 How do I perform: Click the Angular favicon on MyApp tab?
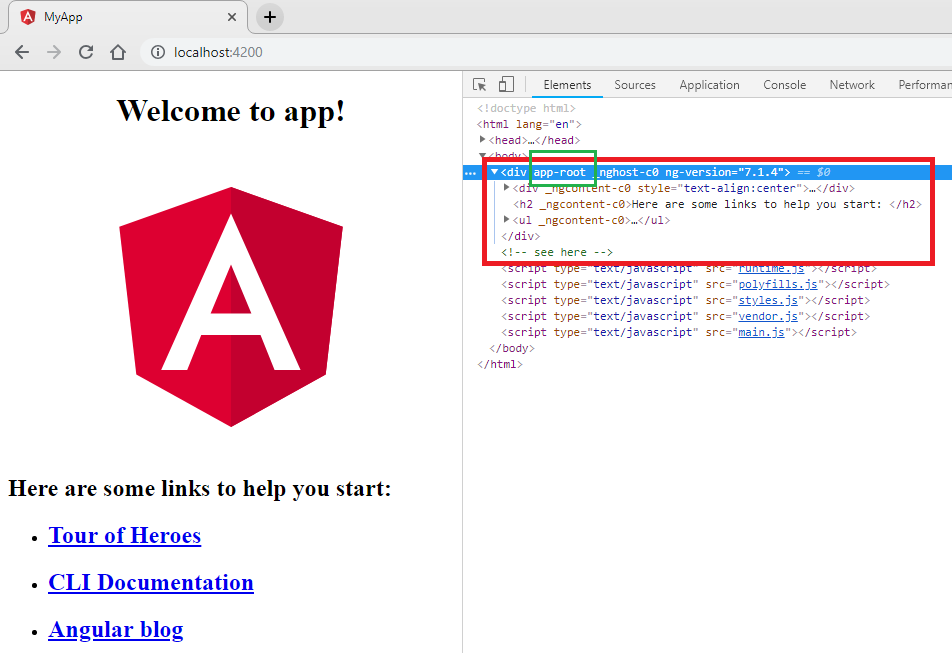(28, 17)
